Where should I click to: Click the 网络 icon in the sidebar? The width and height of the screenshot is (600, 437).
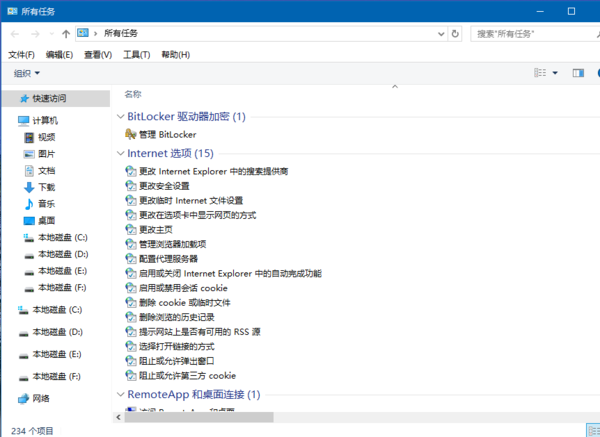click(x=23, y=398)
